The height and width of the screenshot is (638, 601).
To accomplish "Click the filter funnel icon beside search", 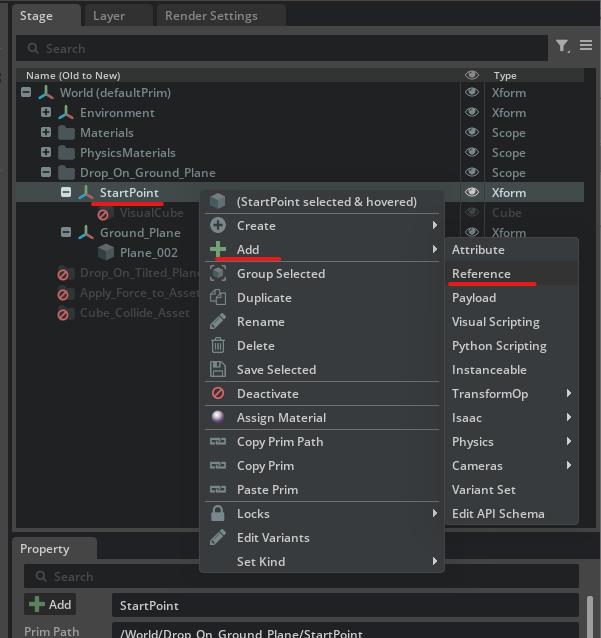I will (x=562, y=47).
